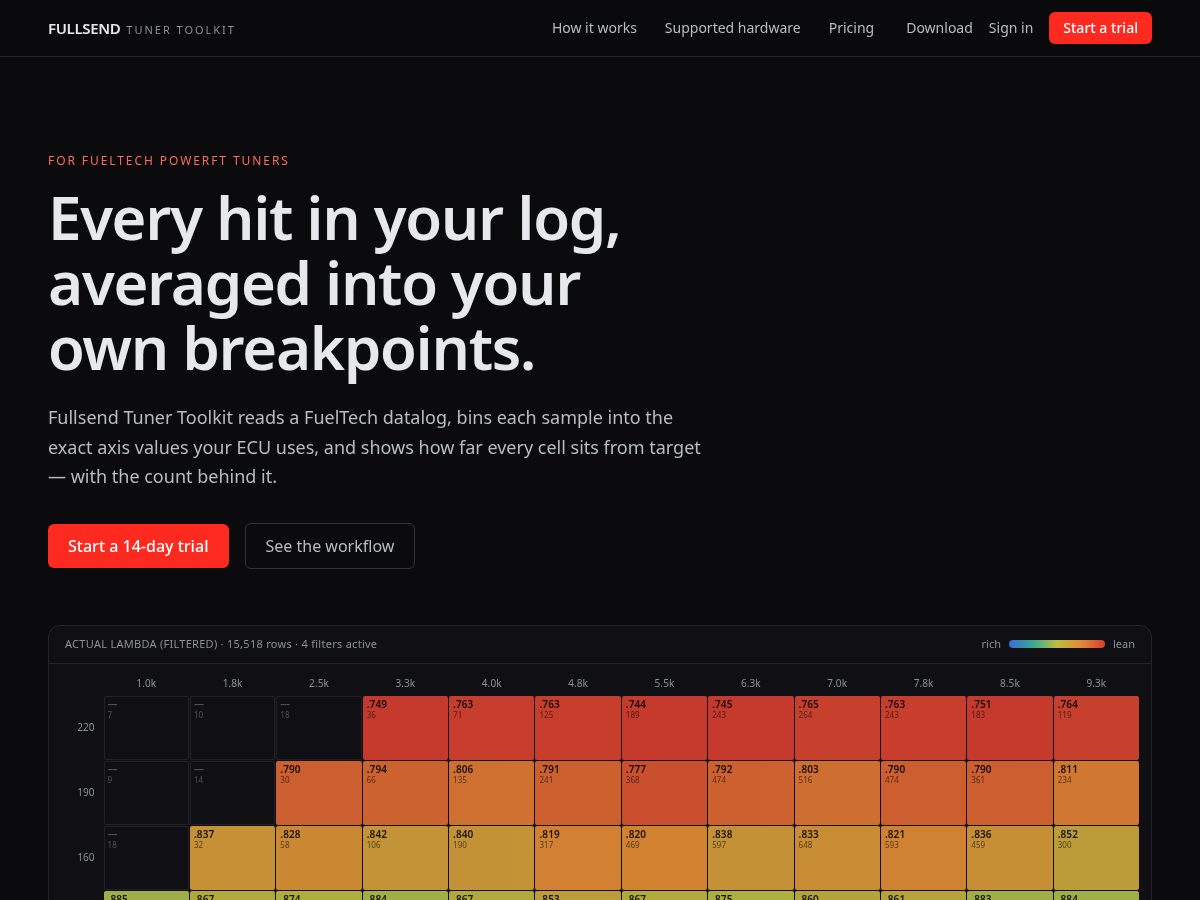Select the 4.0k RPM column header
This screenshot has width=1200, height=900.
[492, 683]
